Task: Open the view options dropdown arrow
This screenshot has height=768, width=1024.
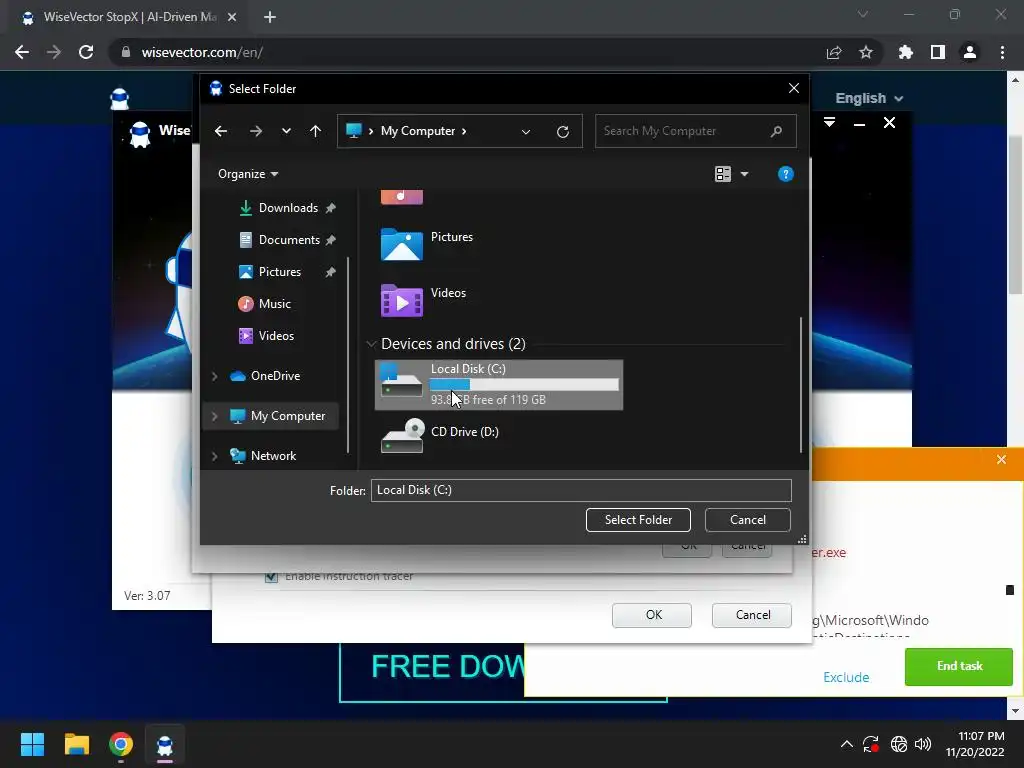Action: click(744, 174)
